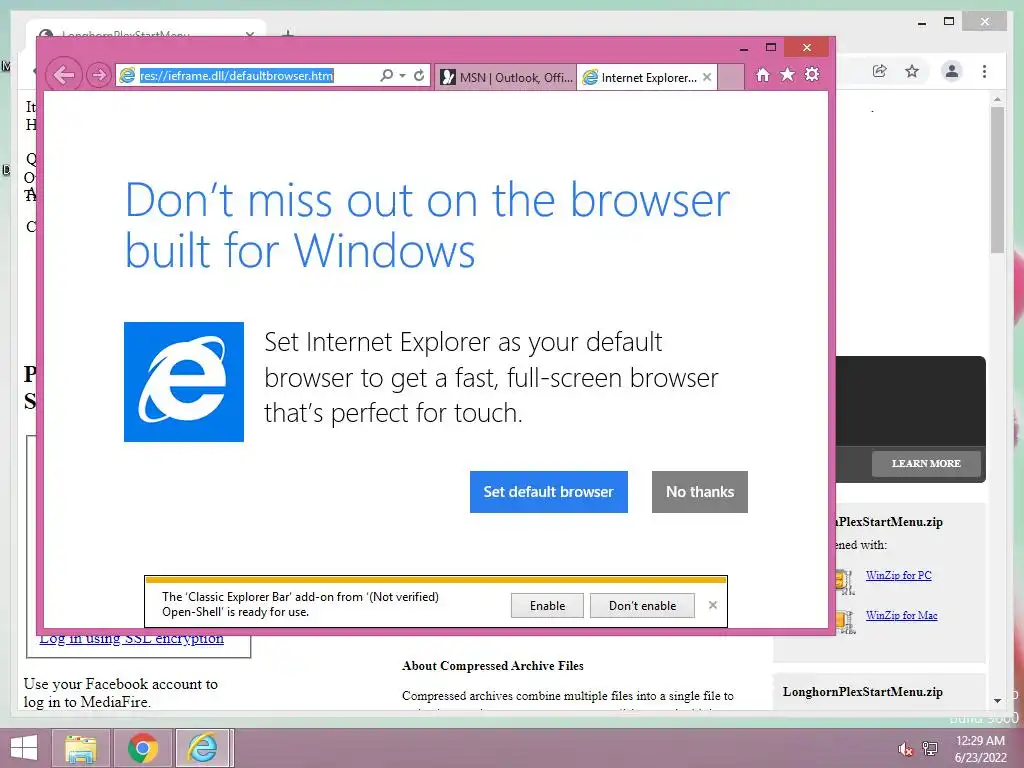This screenshot has height=768, width=1024.
Task: Minimize the Internet Explorer window
Action: (743, 48)
